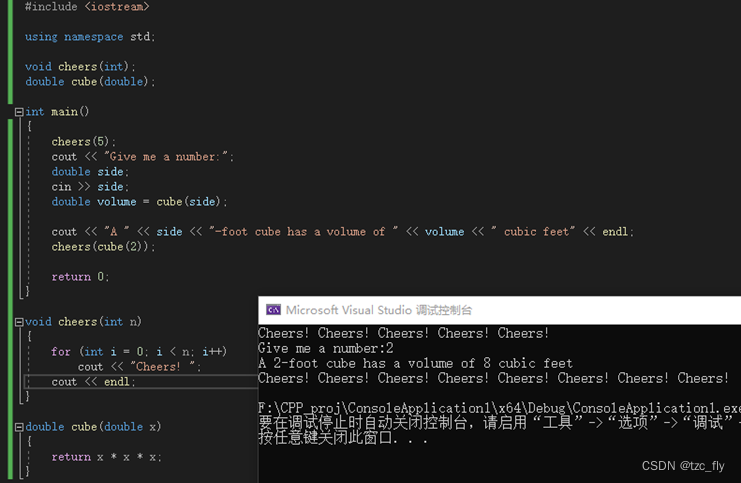This screenshot has height=483, width=741.
Task: Click the cin >> side line
Action: (90, 187)
